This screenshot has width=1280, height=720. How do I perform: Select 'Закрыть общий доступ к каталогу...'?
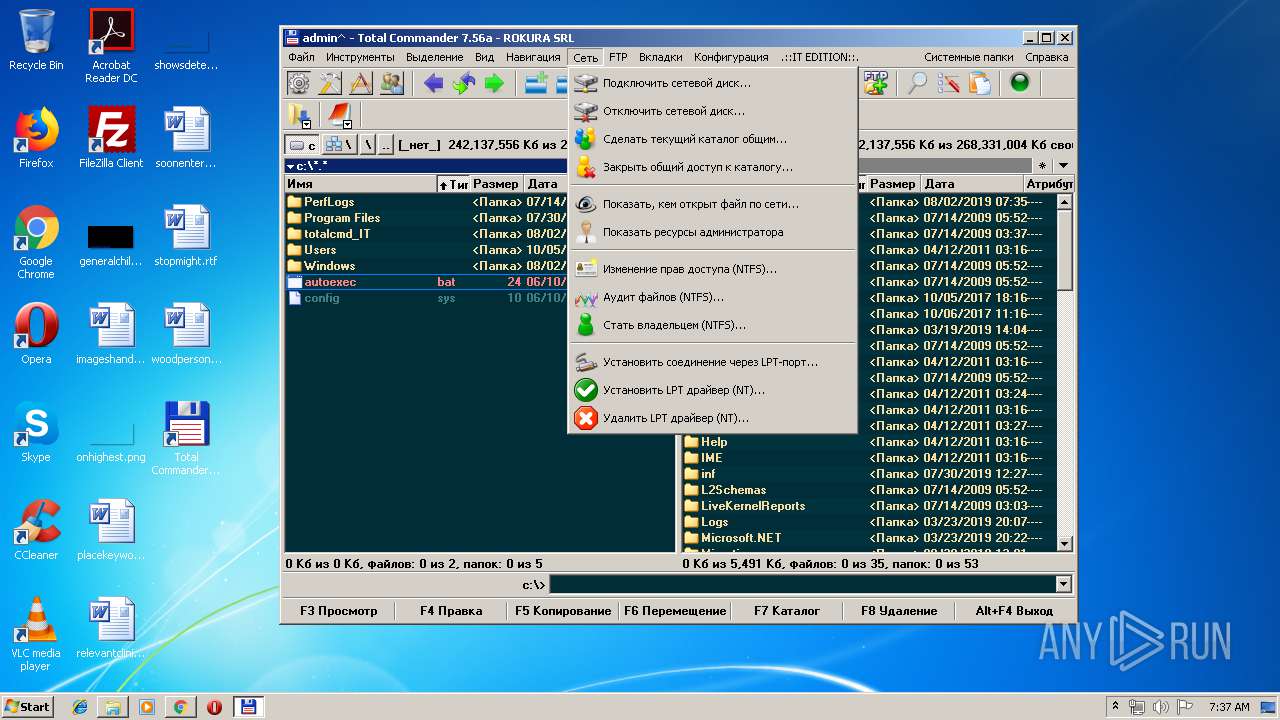[x=713, y=167]
